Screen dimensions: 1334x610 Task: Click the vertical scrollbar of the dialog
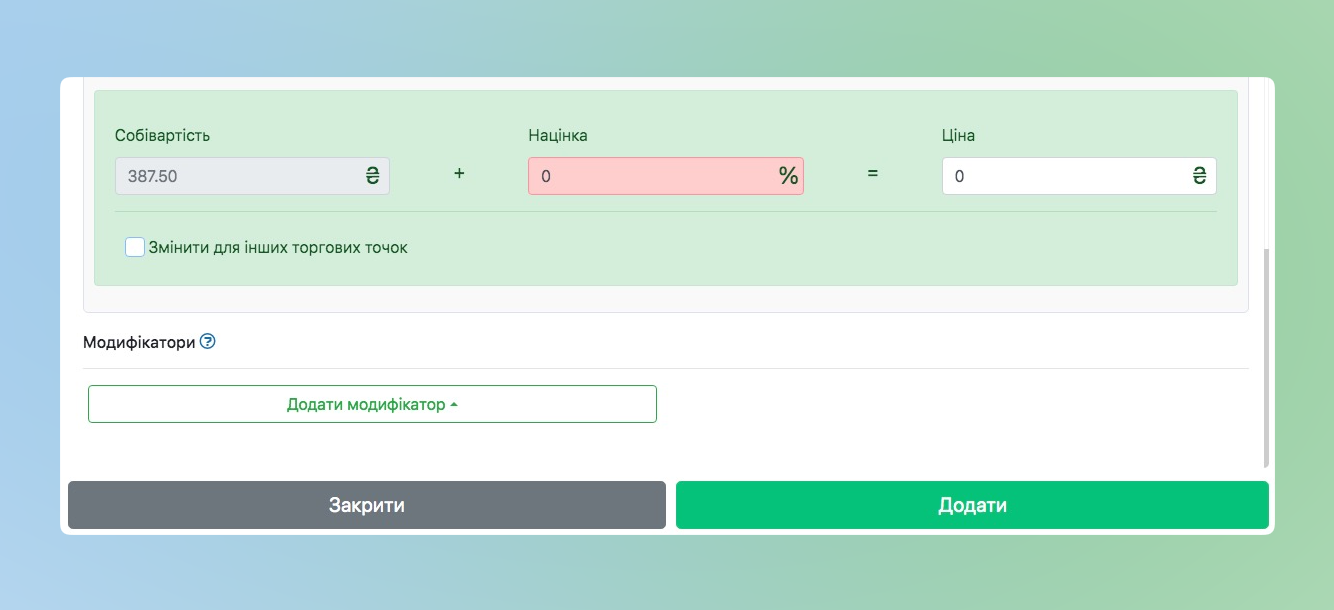1266,360
